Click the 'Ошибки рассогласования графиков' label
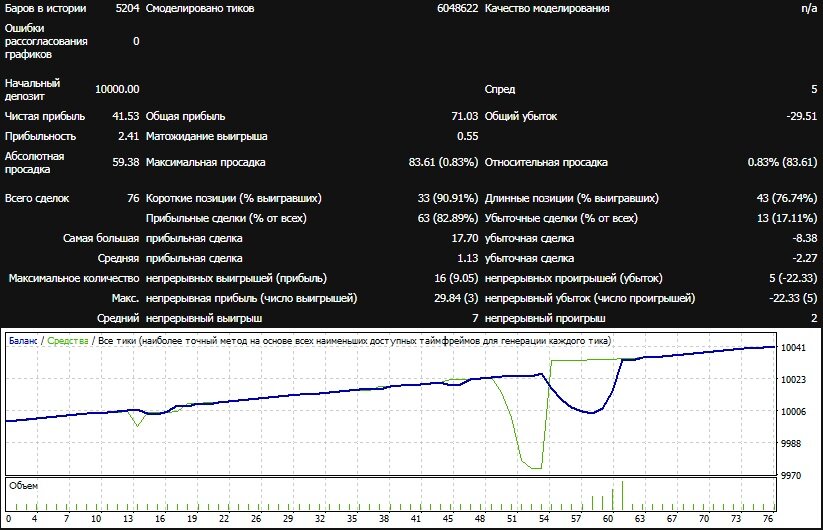Viewport: 823px width, 530px height. (46, 41)
